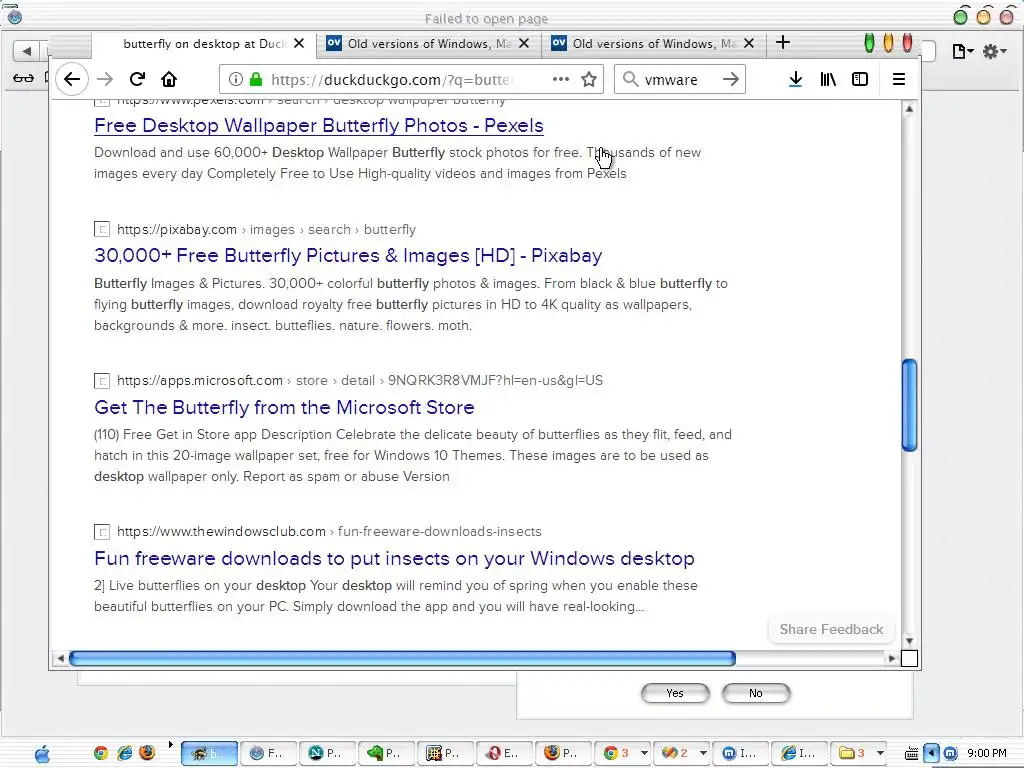Image resolution: width=1024 pixels, height=768 pixels.
Task: Click the background window back triangle button
Action: click(x=26, y=50)
